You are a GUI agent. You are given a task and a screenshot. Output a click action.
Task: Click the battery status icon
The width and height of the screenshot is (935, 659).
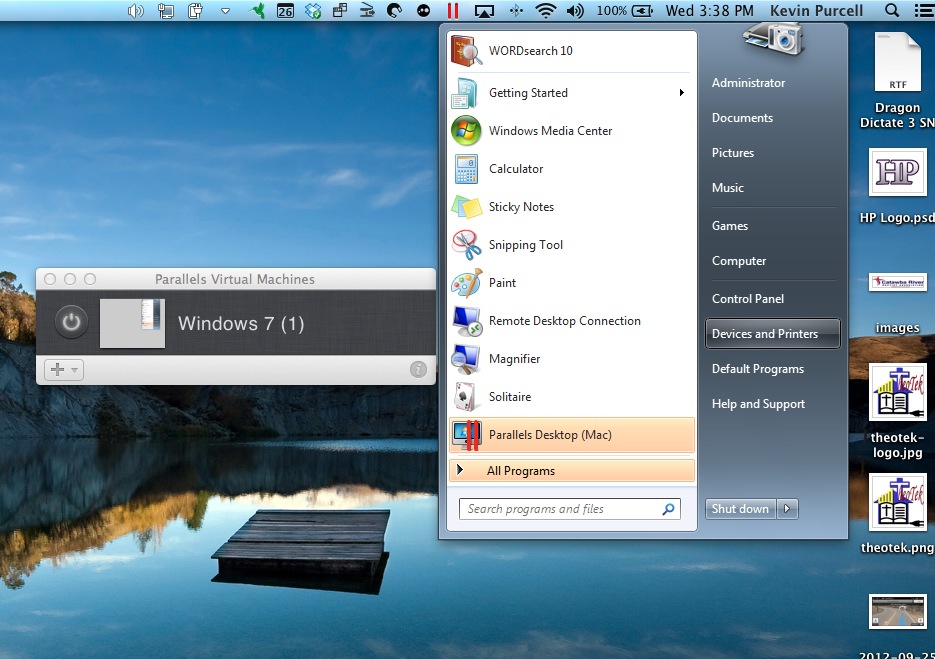tap(642, 10)
